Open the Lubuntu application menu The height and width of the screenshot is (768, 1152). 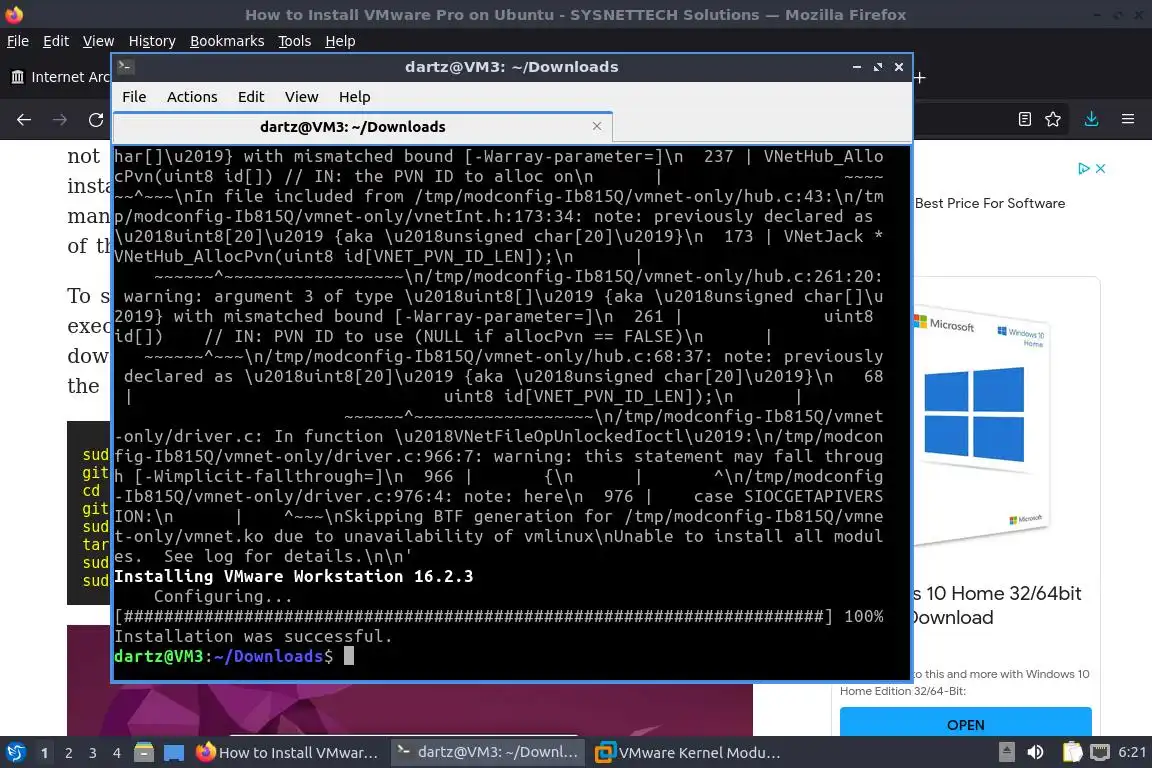point(15,753)
